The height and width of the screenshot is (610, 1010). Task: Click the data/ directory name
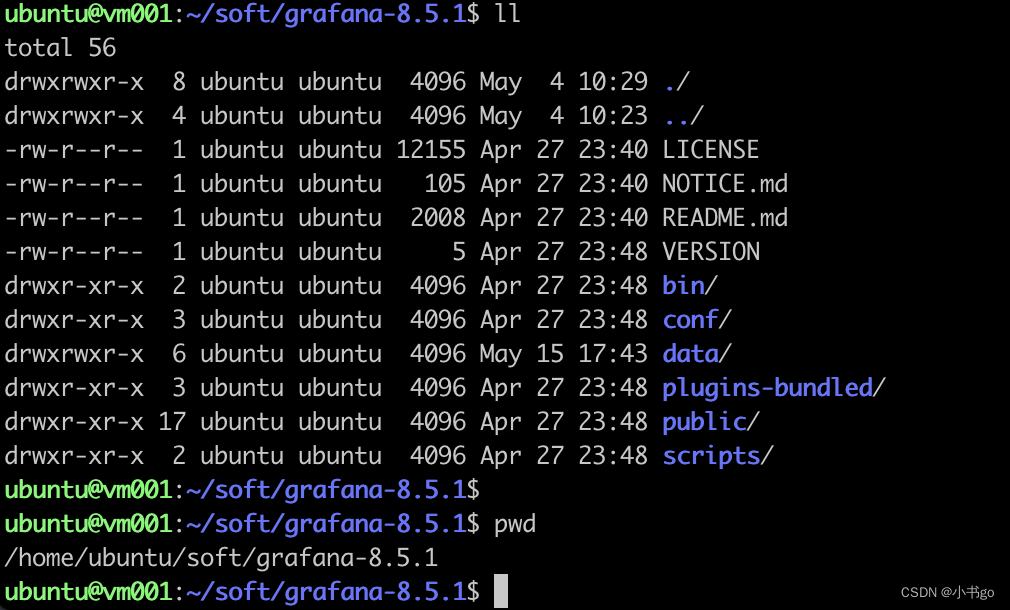point(696,354)
